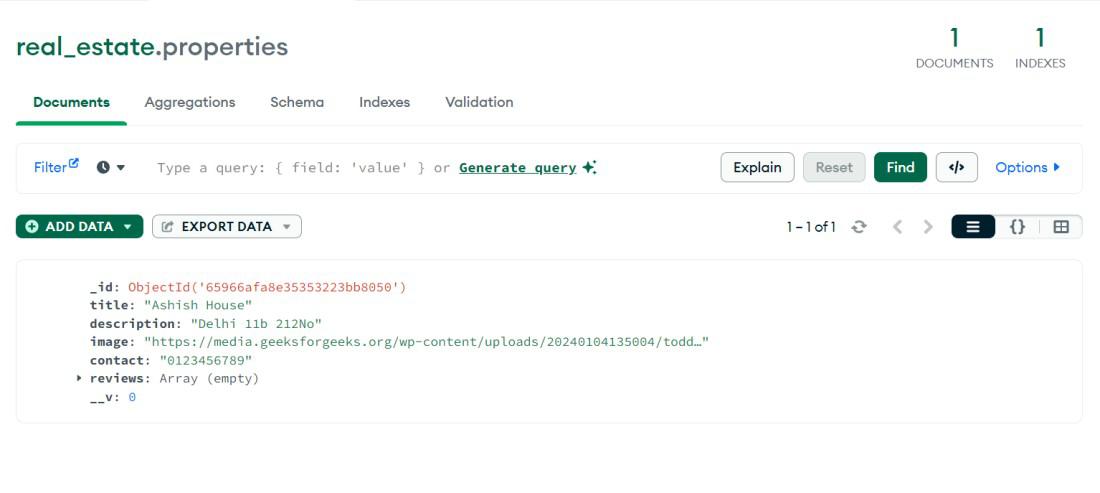
Task: Click the Generate query link
Action: (517, 167)
